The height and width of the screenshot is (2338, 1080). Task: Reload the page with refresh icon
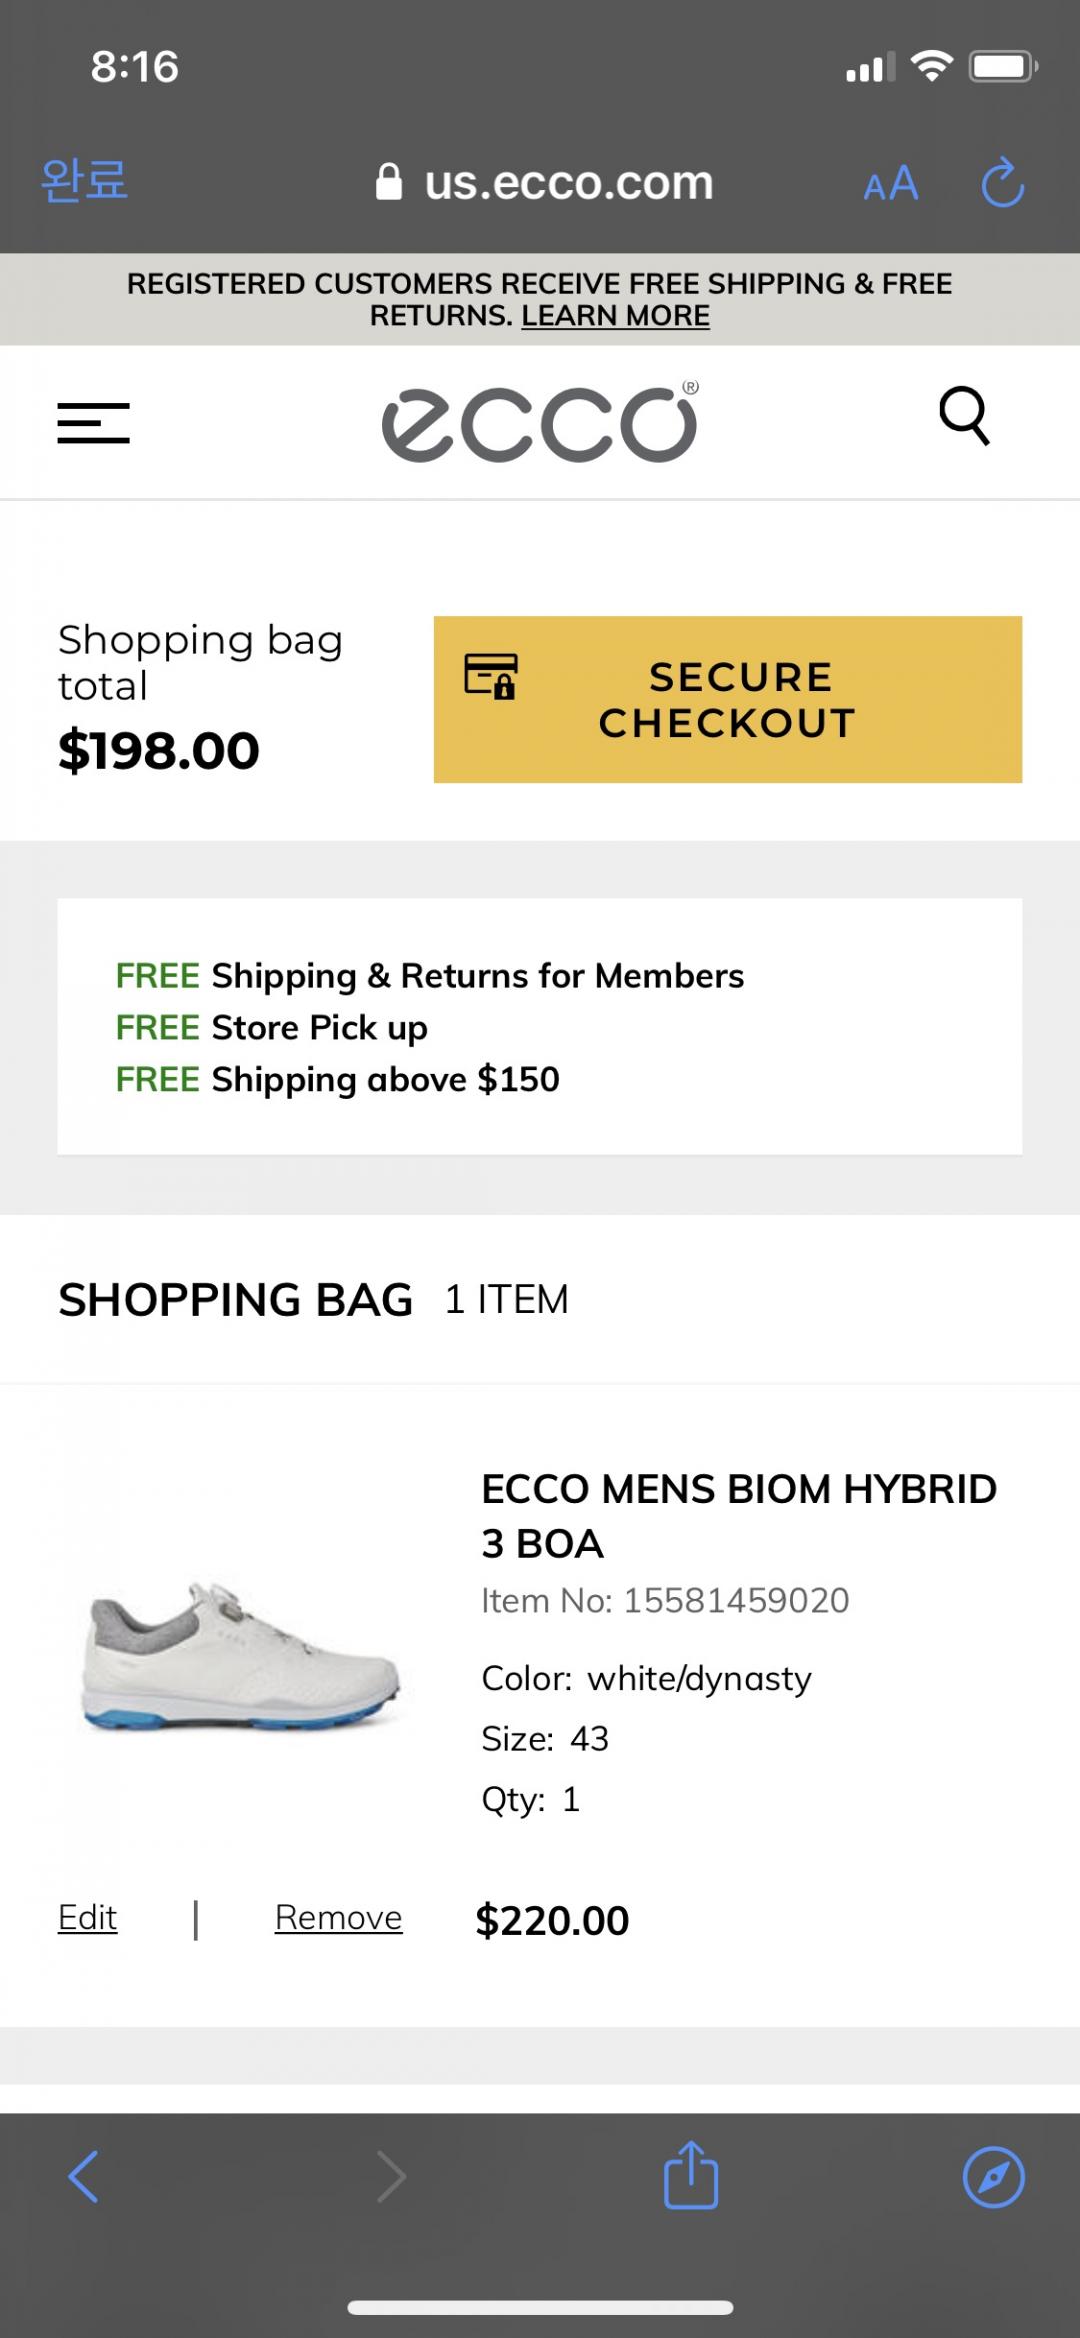point(1002,183)
